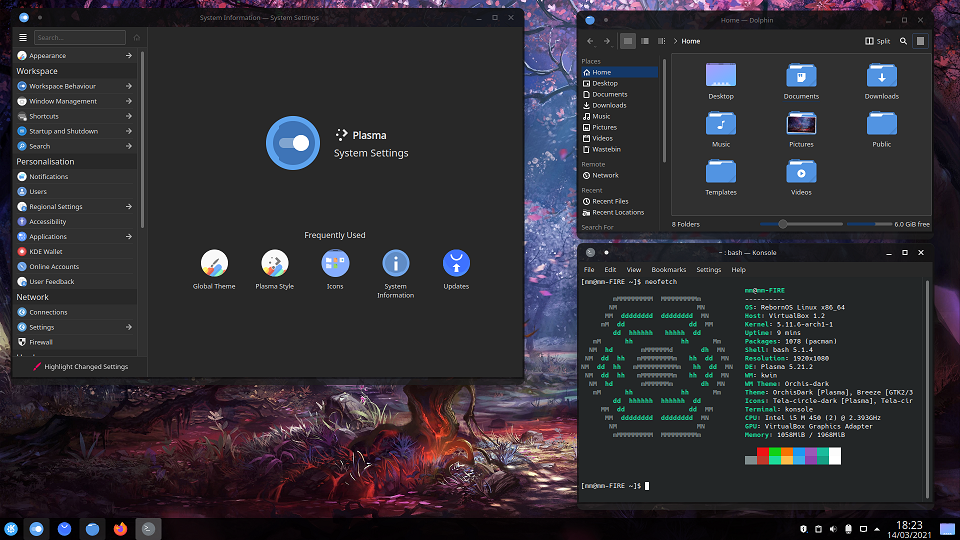
Task: Switch Dolphin to compact view mode
Action: click(645, 41)
